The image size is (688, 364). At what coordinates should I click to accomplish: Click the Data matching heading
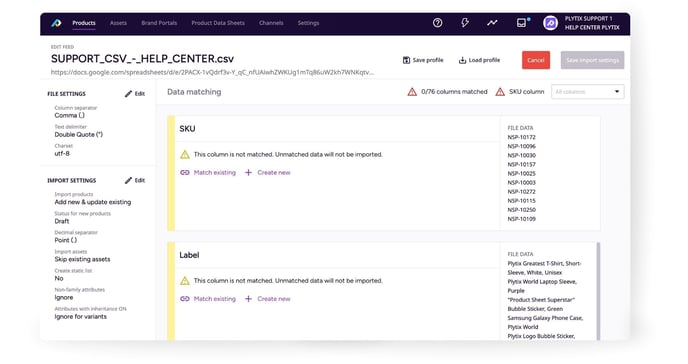coord(194,92)
